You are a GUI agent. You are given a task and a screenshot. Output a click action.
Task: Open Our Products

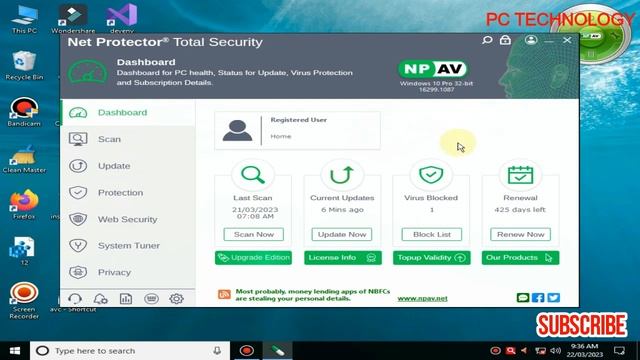click(520, 258)
